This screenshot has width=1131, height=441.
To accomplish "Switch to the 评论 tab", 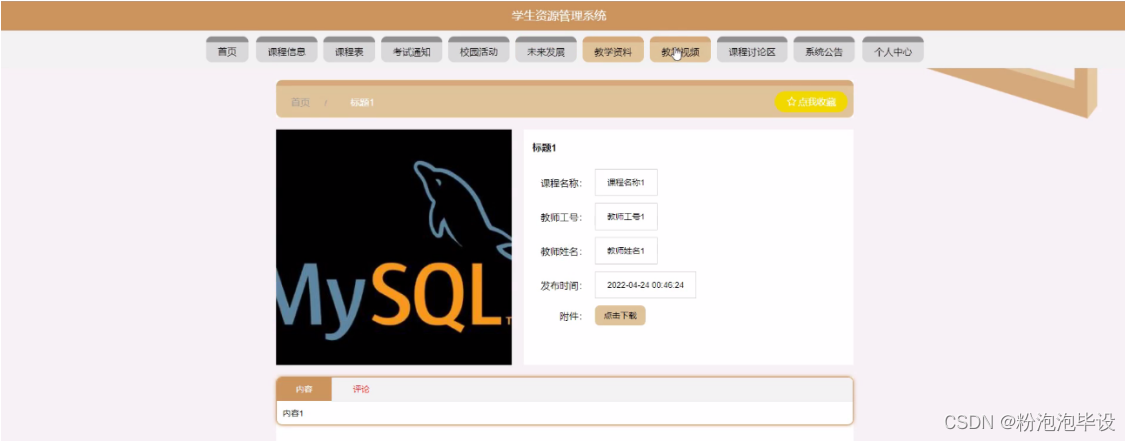I will click(361, 389).
